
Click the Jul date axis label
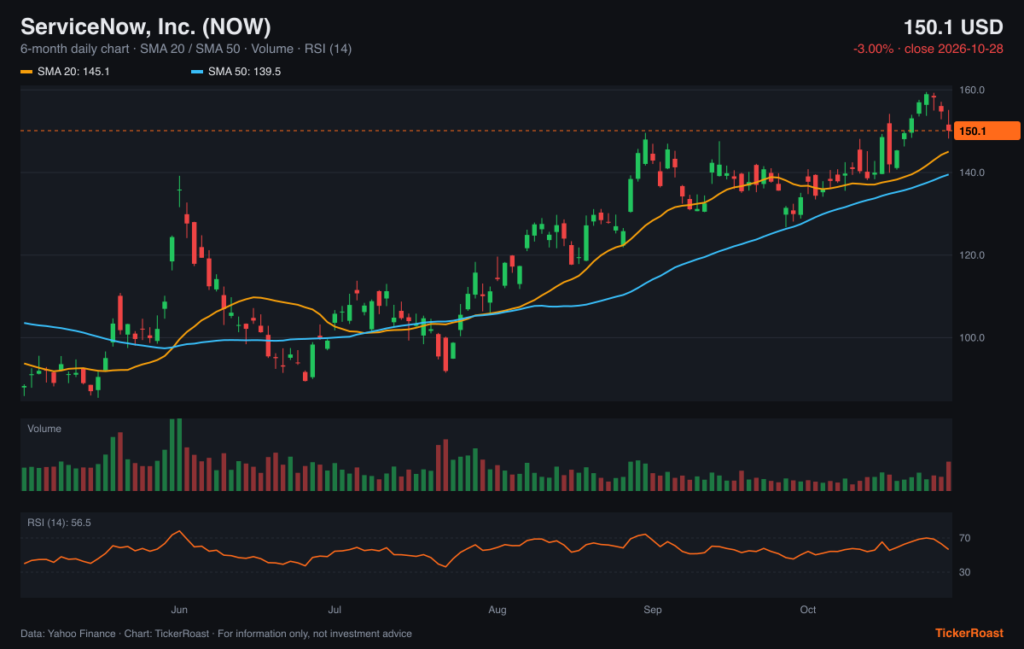[334, 610]
